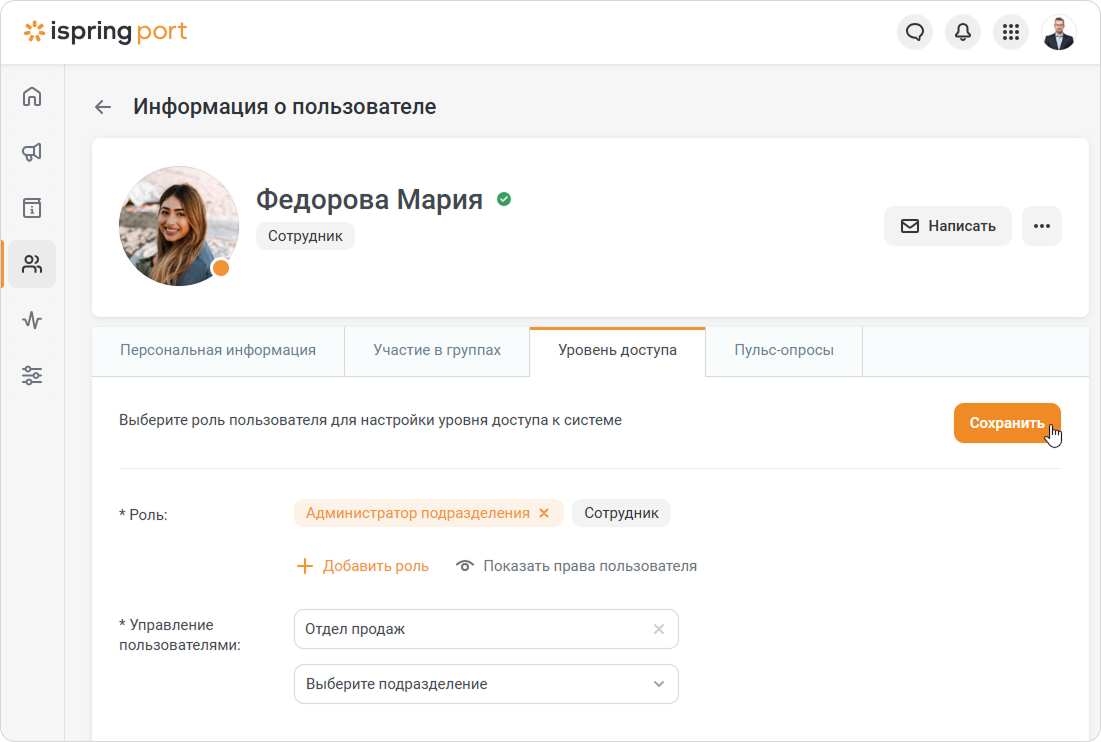Viewport: 1101px width, 742px height.
Task: Switch to Персональная информация tab
Action: (218, 350)
